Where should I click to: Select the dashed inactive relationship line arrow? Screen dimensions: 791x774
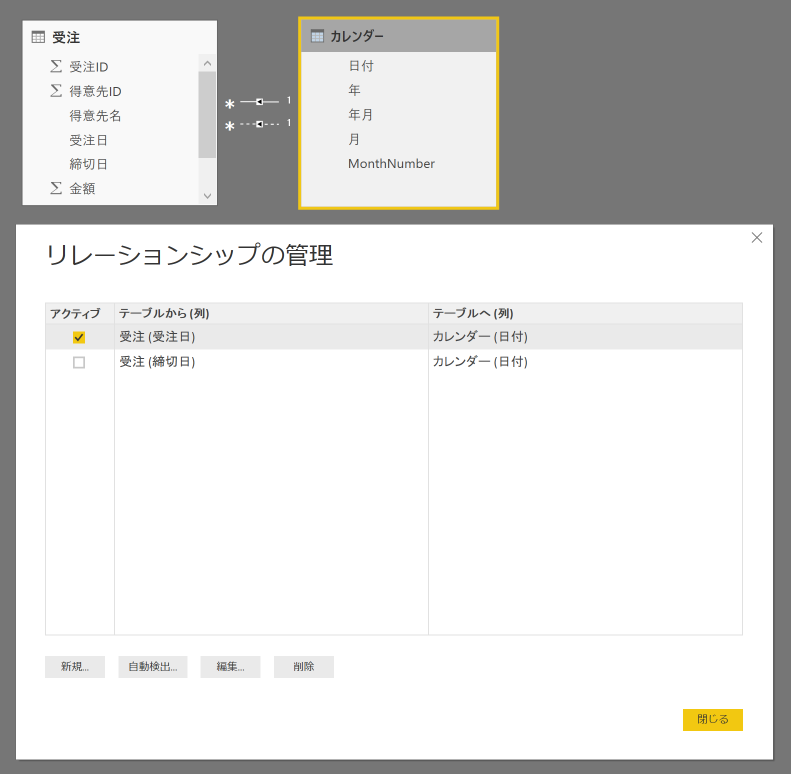(x=259, y=124)
